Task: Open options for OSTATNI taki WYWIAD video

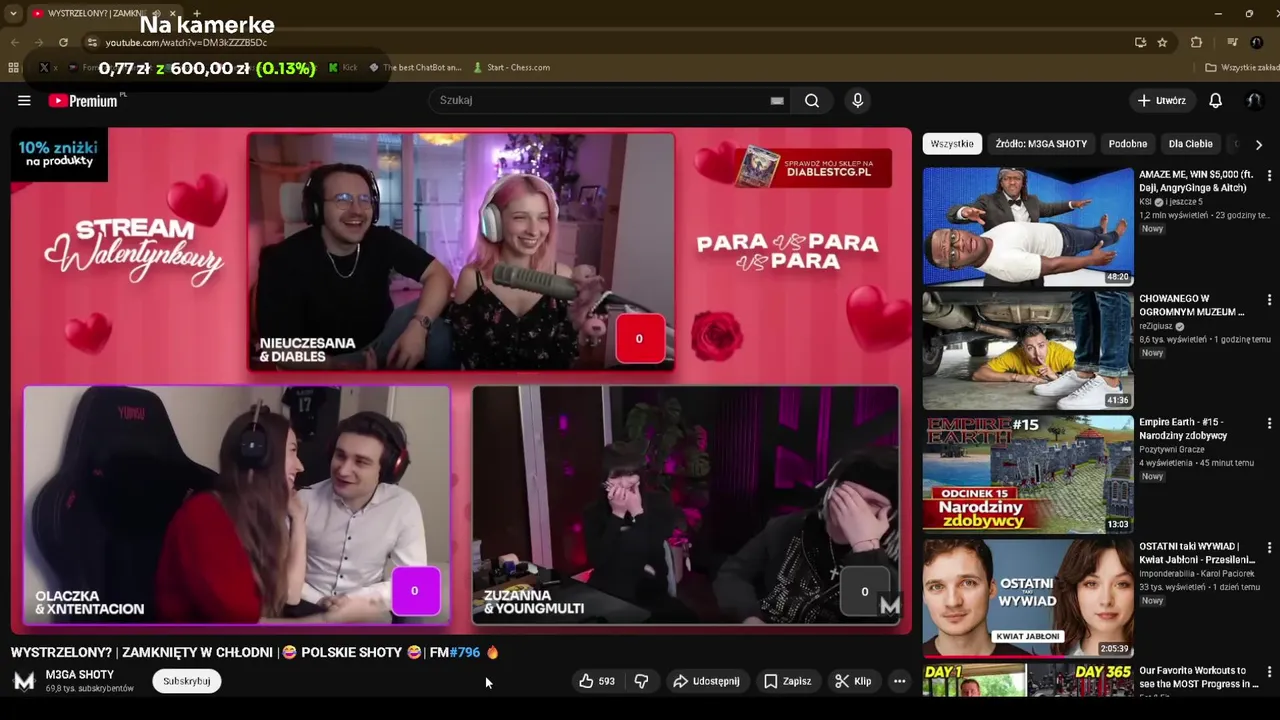Action: coord(1269,548)
